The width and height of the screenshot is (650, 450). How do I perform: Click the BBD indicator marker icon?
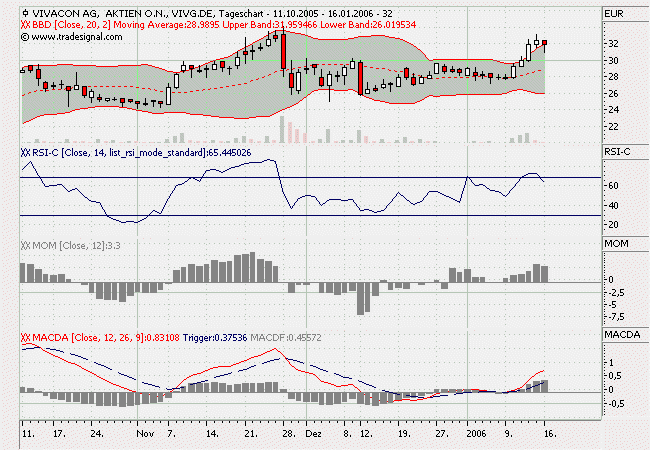pyautogui.click(x=25, y=25)
